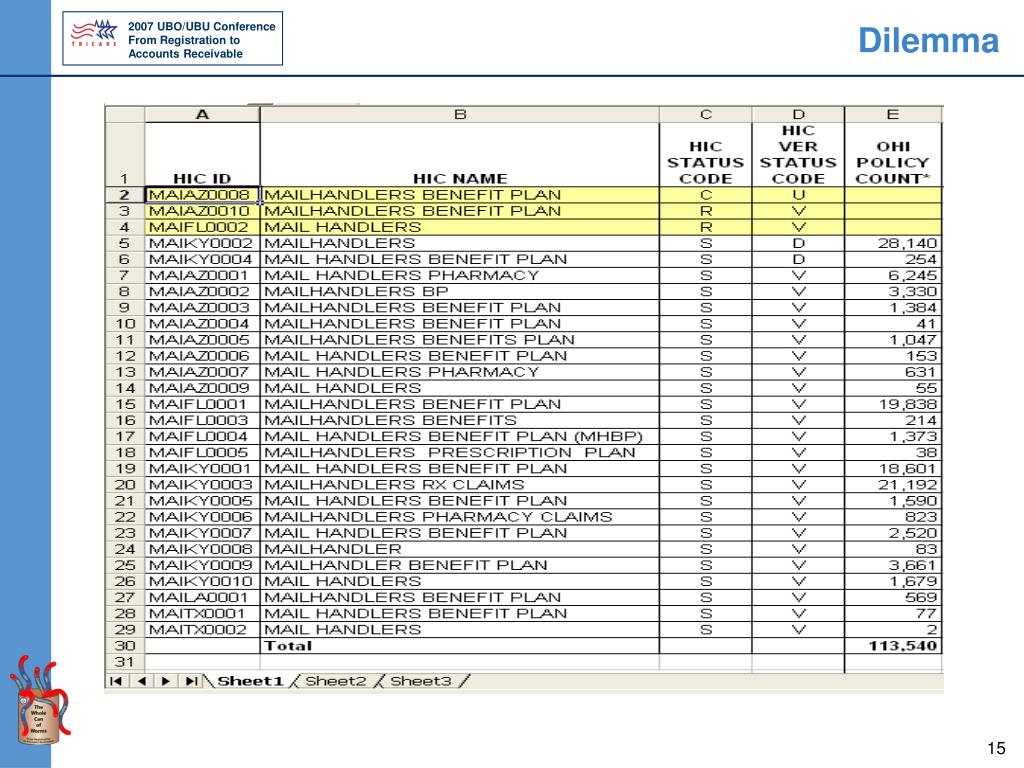
Task: Click the HIC STATUS CODE header cell
Action: tap(705, 155)
